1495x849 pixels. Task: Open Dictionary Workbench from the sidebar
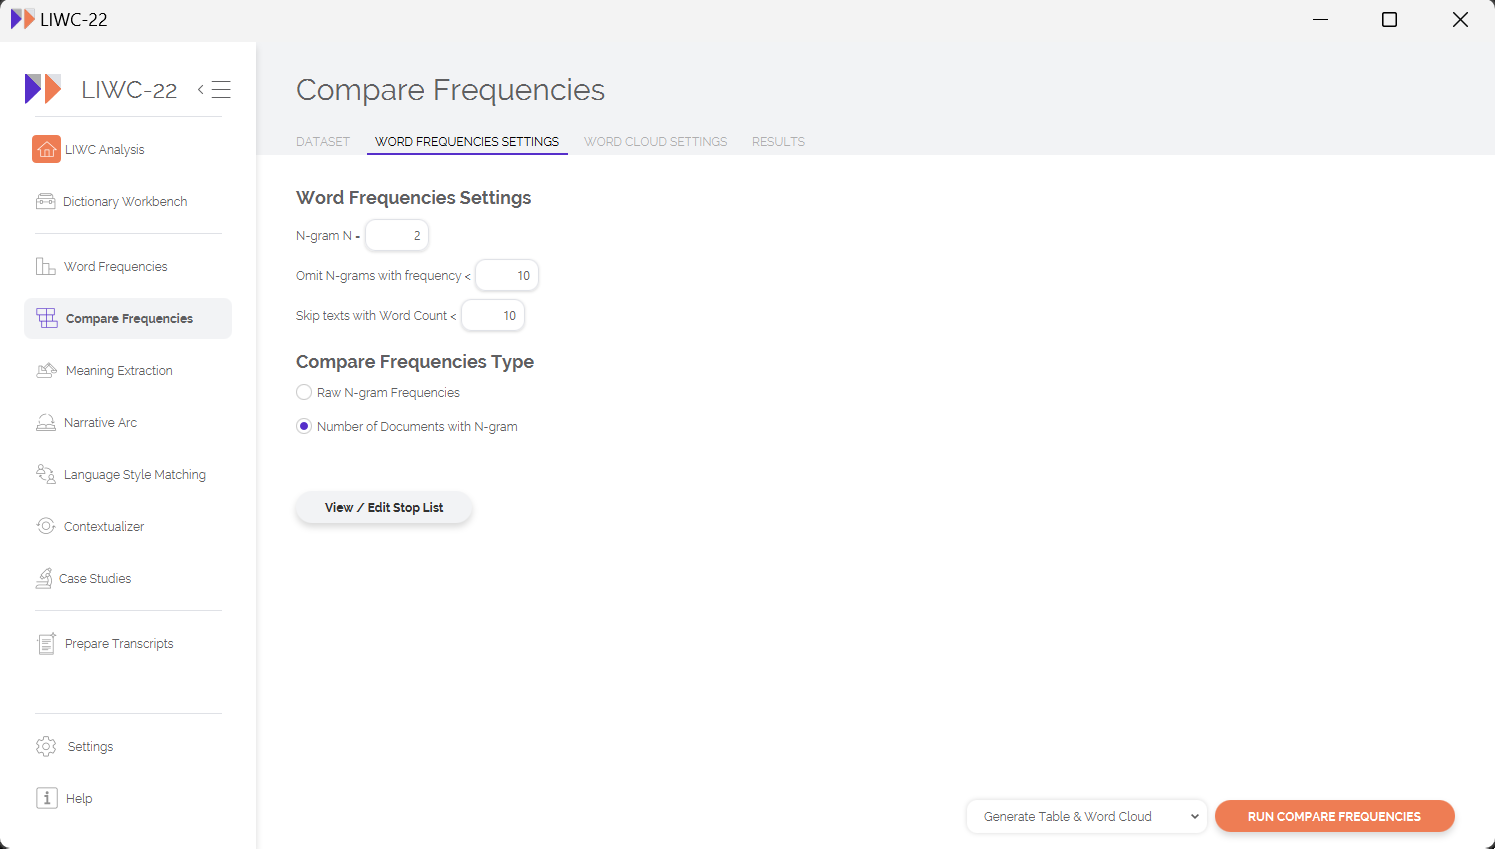click(128, 201)
